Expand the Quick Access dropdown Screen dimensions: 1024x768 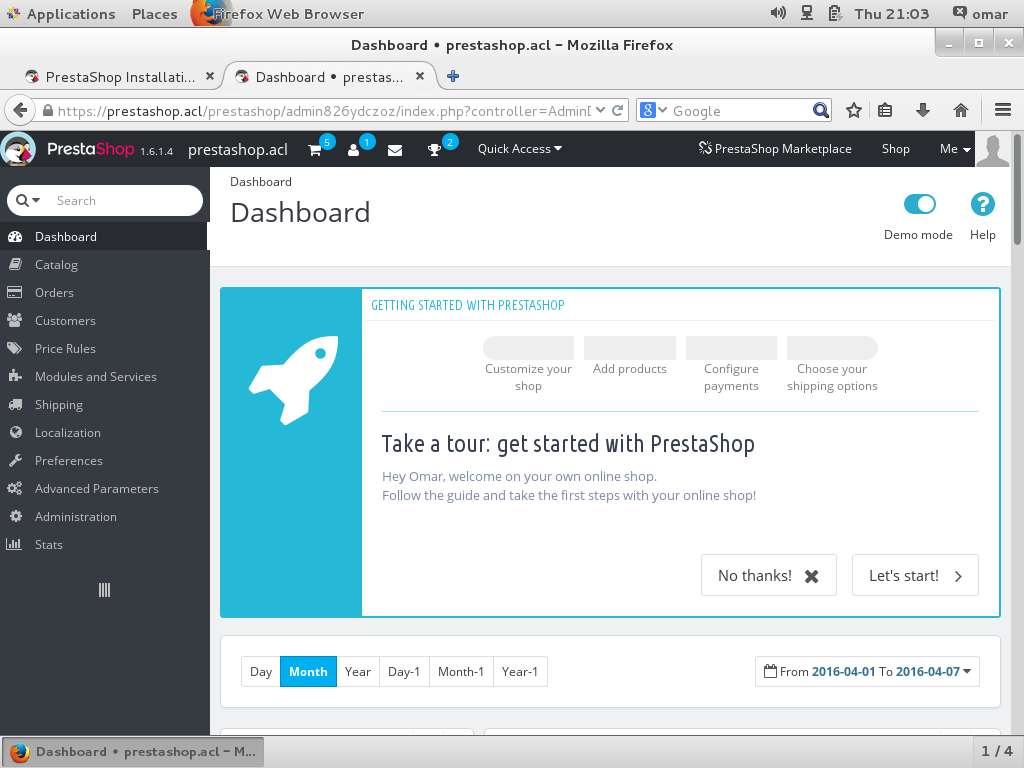click(520, 149)
